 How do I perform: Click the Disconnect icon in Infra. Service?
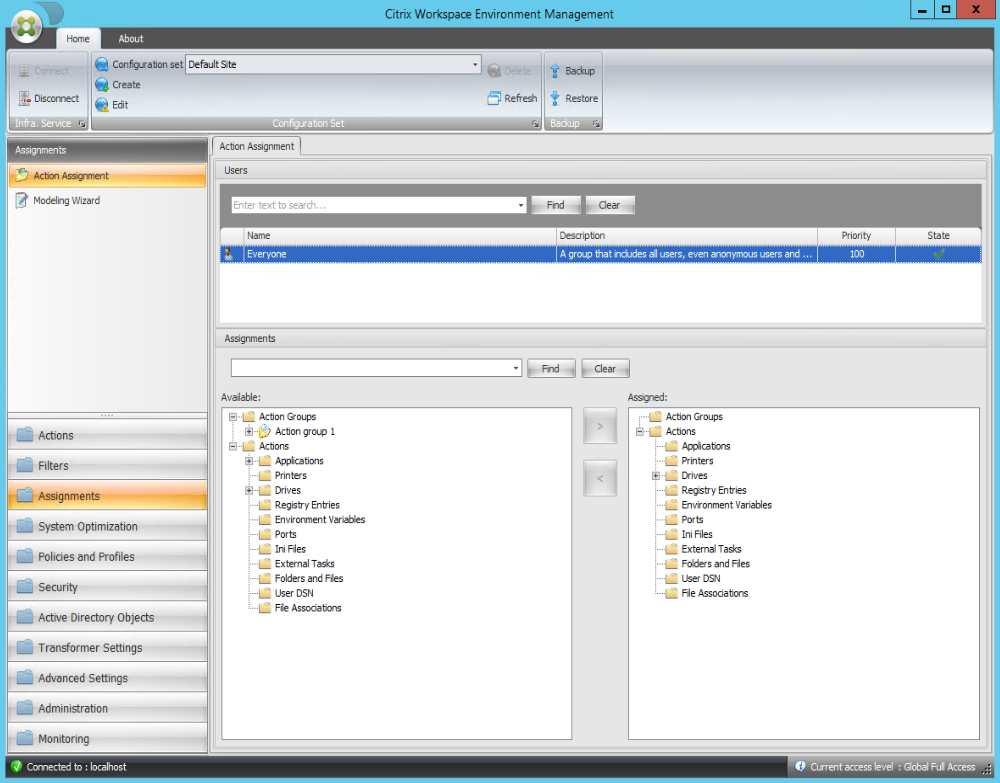click(x=25, y=98)
